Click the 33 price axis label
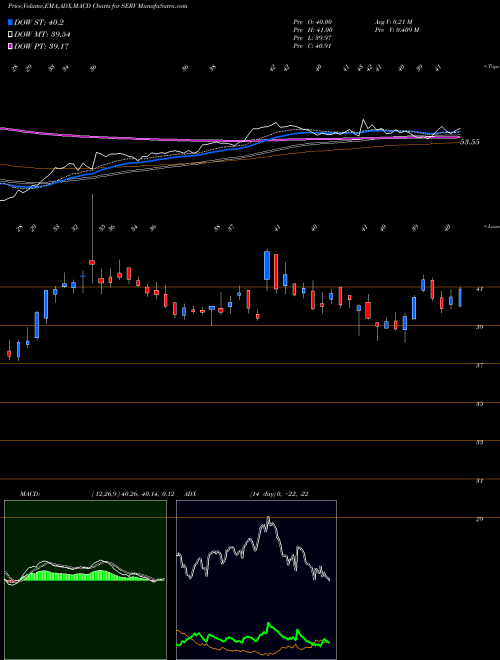Screen dimensions: 500x660 [x=479, y=442]
